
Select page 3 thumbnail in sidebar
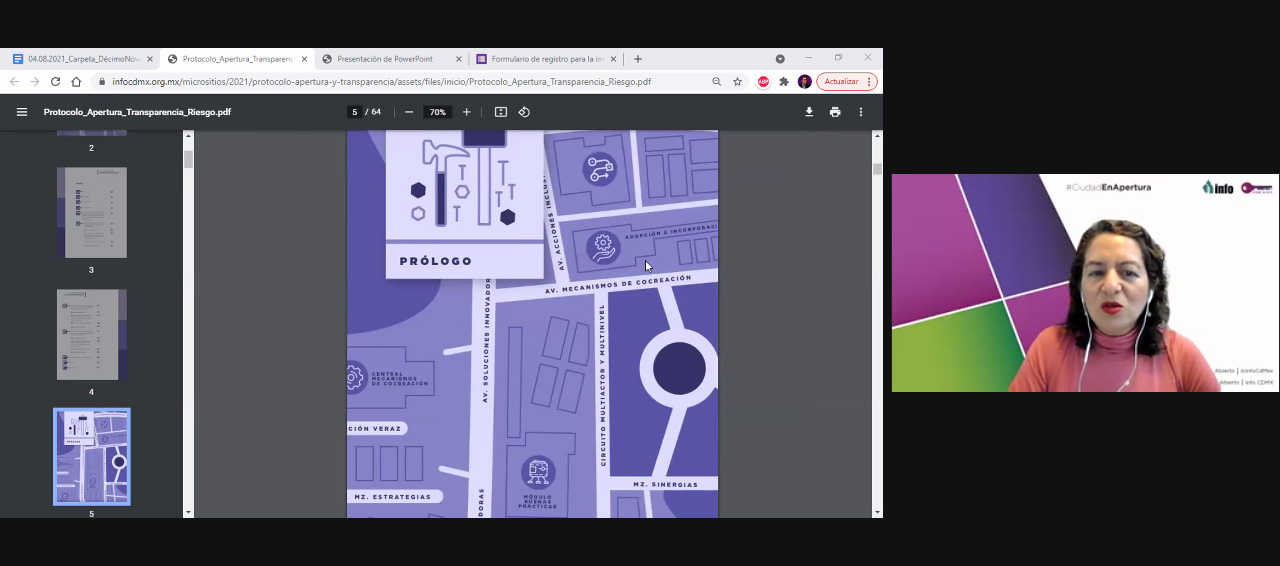92,213
